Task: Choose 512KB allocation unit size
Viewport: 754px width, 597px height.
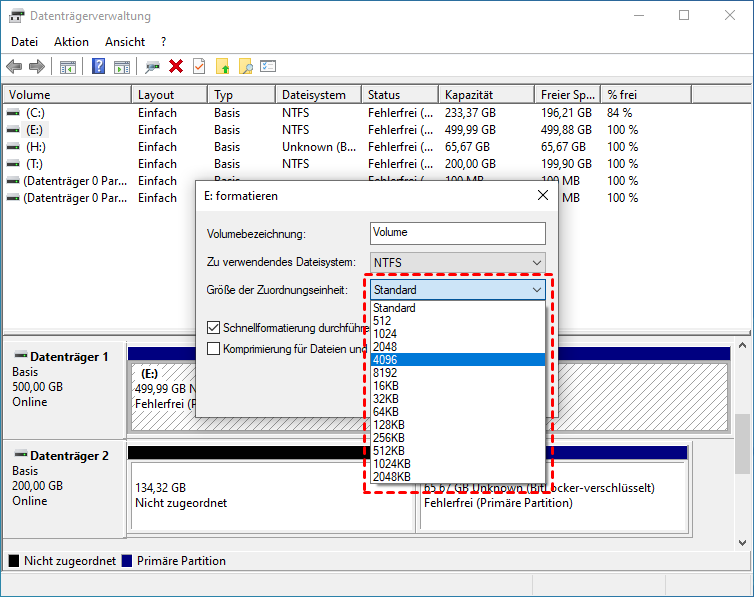Action: pos(458,450)
